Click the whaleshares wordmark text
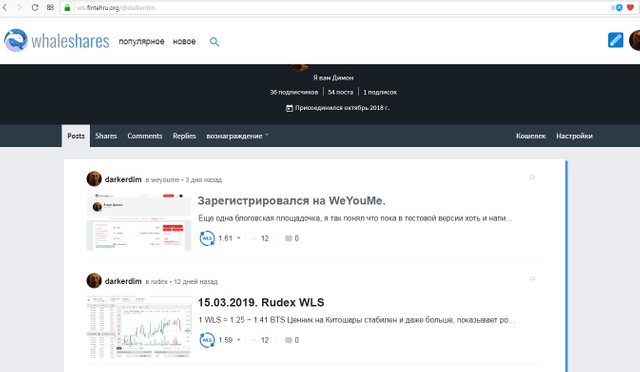 click(70, 41)
